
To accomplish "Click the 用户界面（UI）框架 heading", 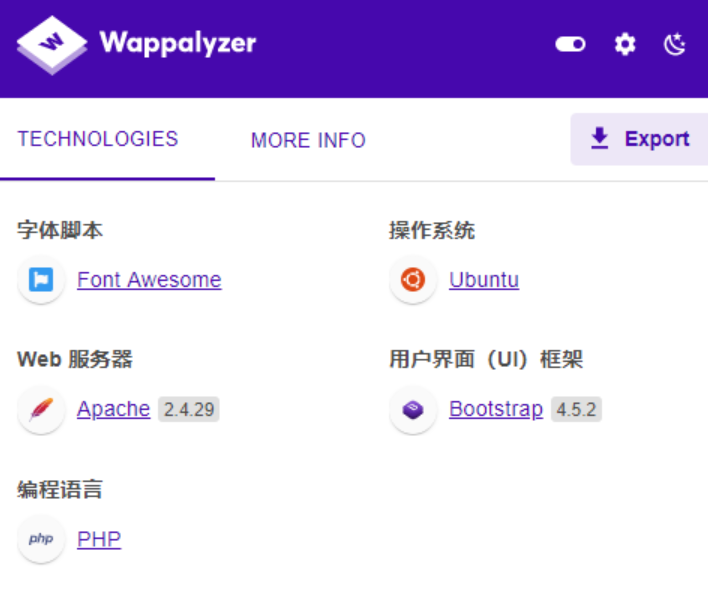I will [486, 359].
